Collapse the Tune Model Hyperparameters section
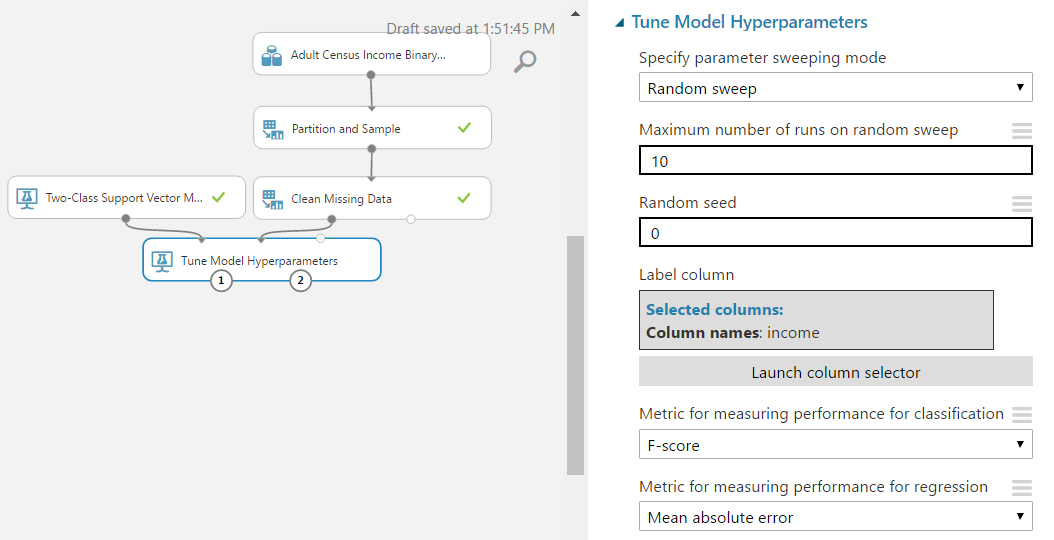 (x=620, y=23)
